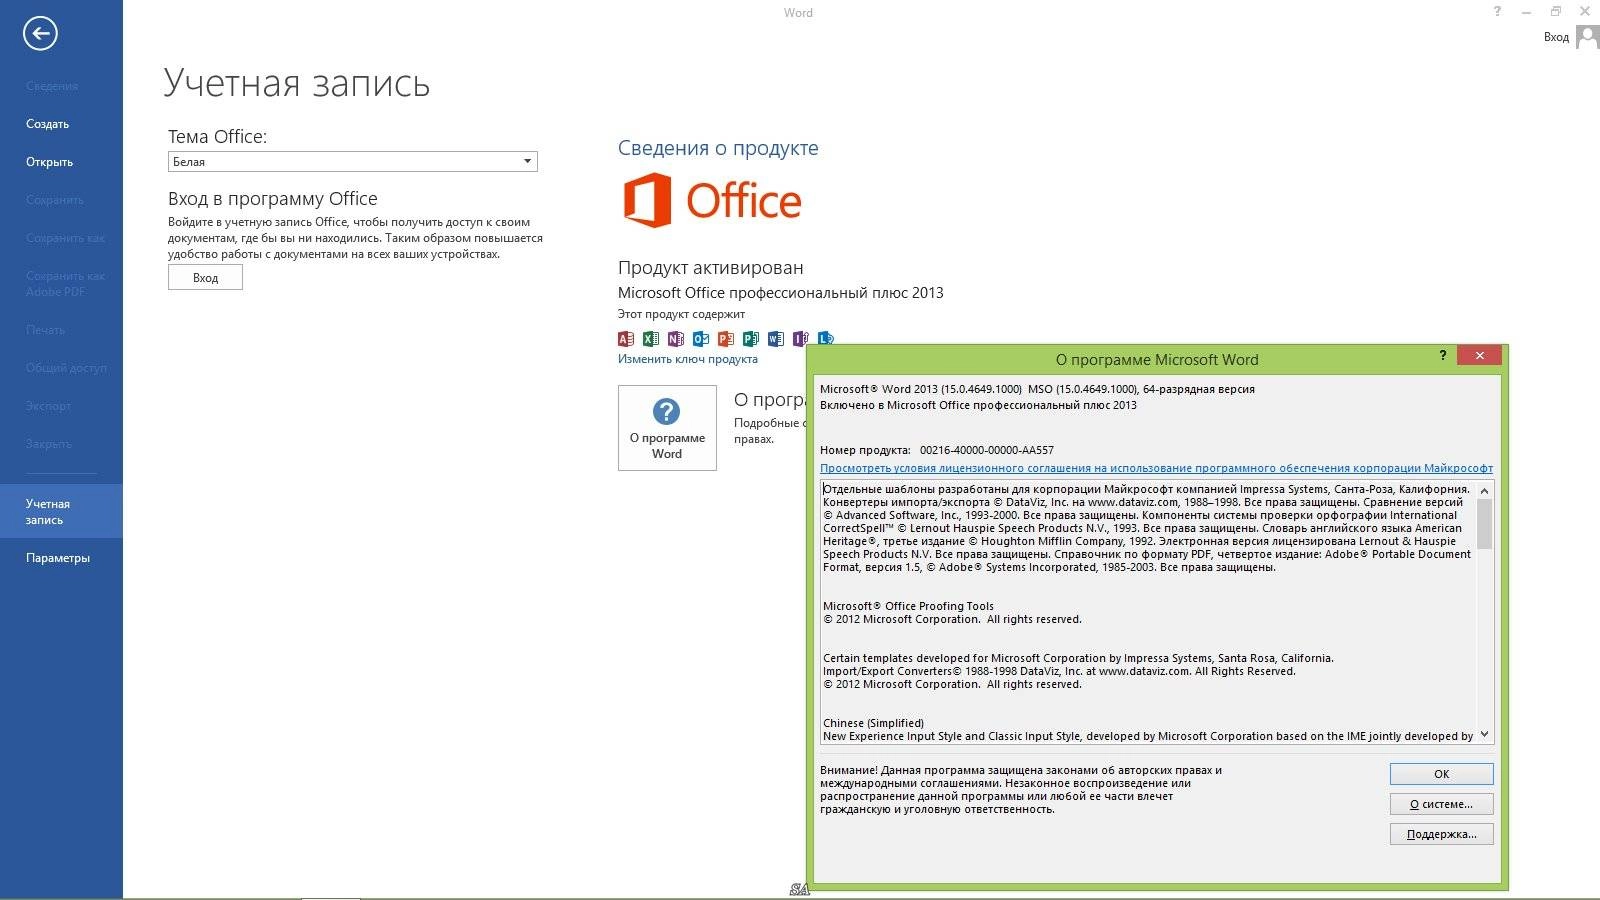Viewport: 1600px width, 900px height.
Task: Click the О системе... button
Action: (1441, 804)
